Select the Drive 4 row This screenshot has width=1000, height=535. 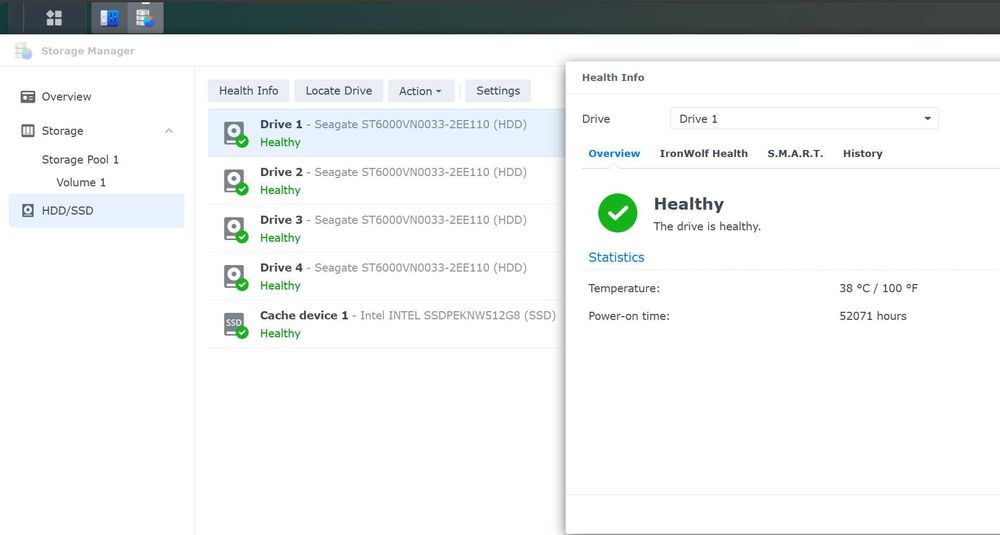click(386, 277)
